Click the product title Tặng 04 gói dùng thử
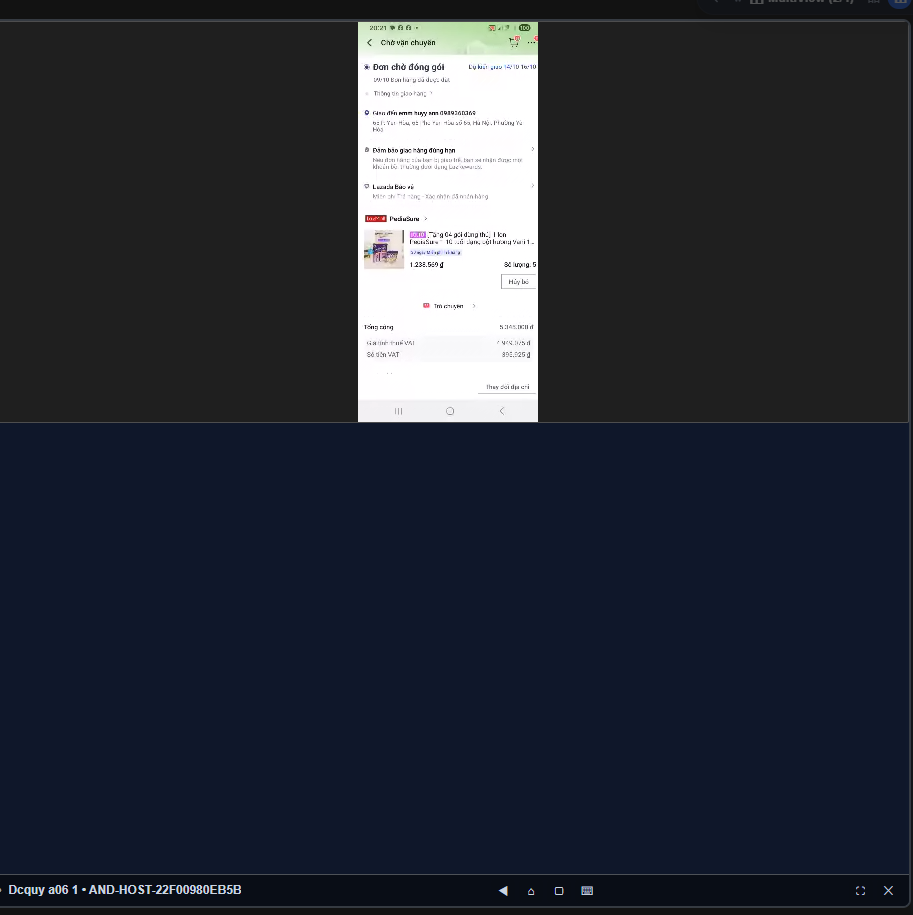Screen dimensions: 913x915 (x=472, y=238)
